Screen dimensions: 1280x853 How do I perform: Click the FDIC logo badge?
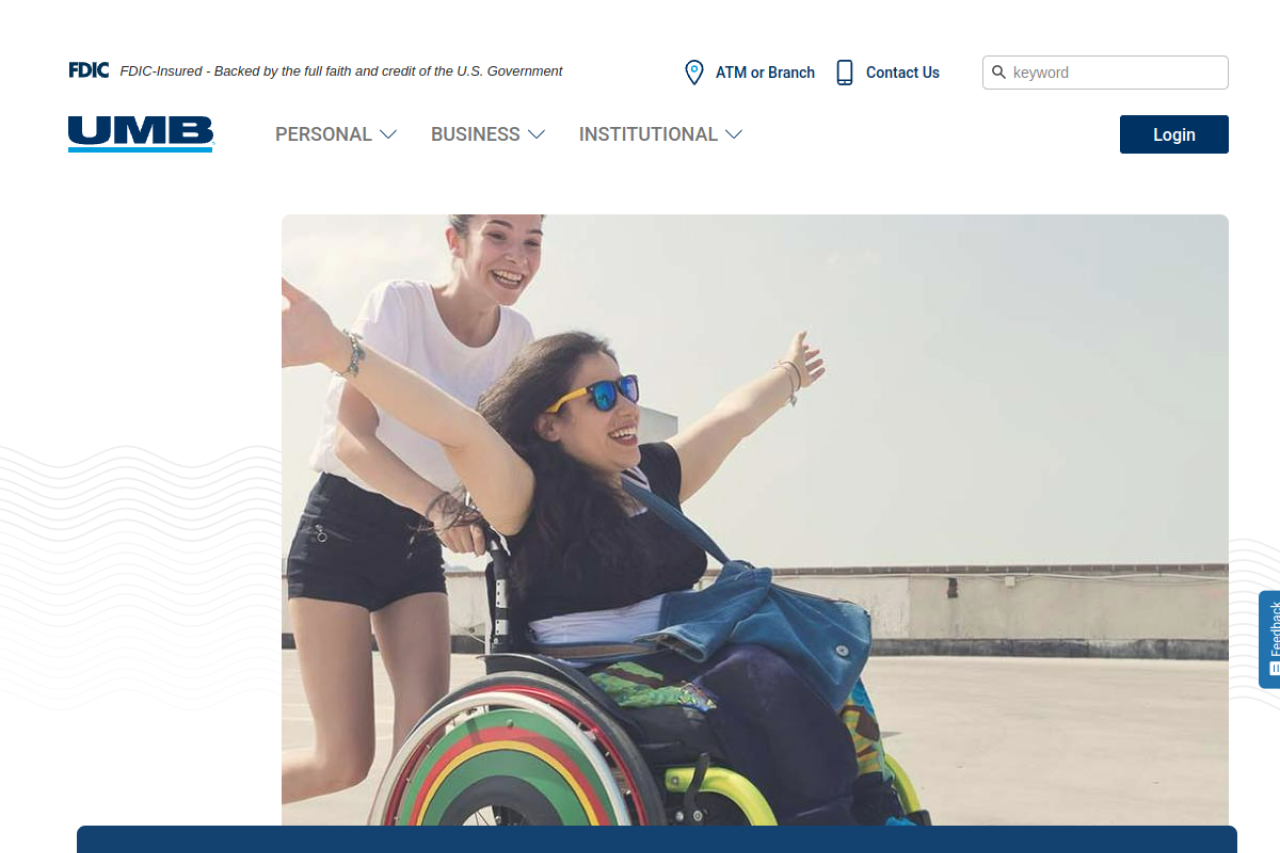pyautogui.click(x=89, y=70)
